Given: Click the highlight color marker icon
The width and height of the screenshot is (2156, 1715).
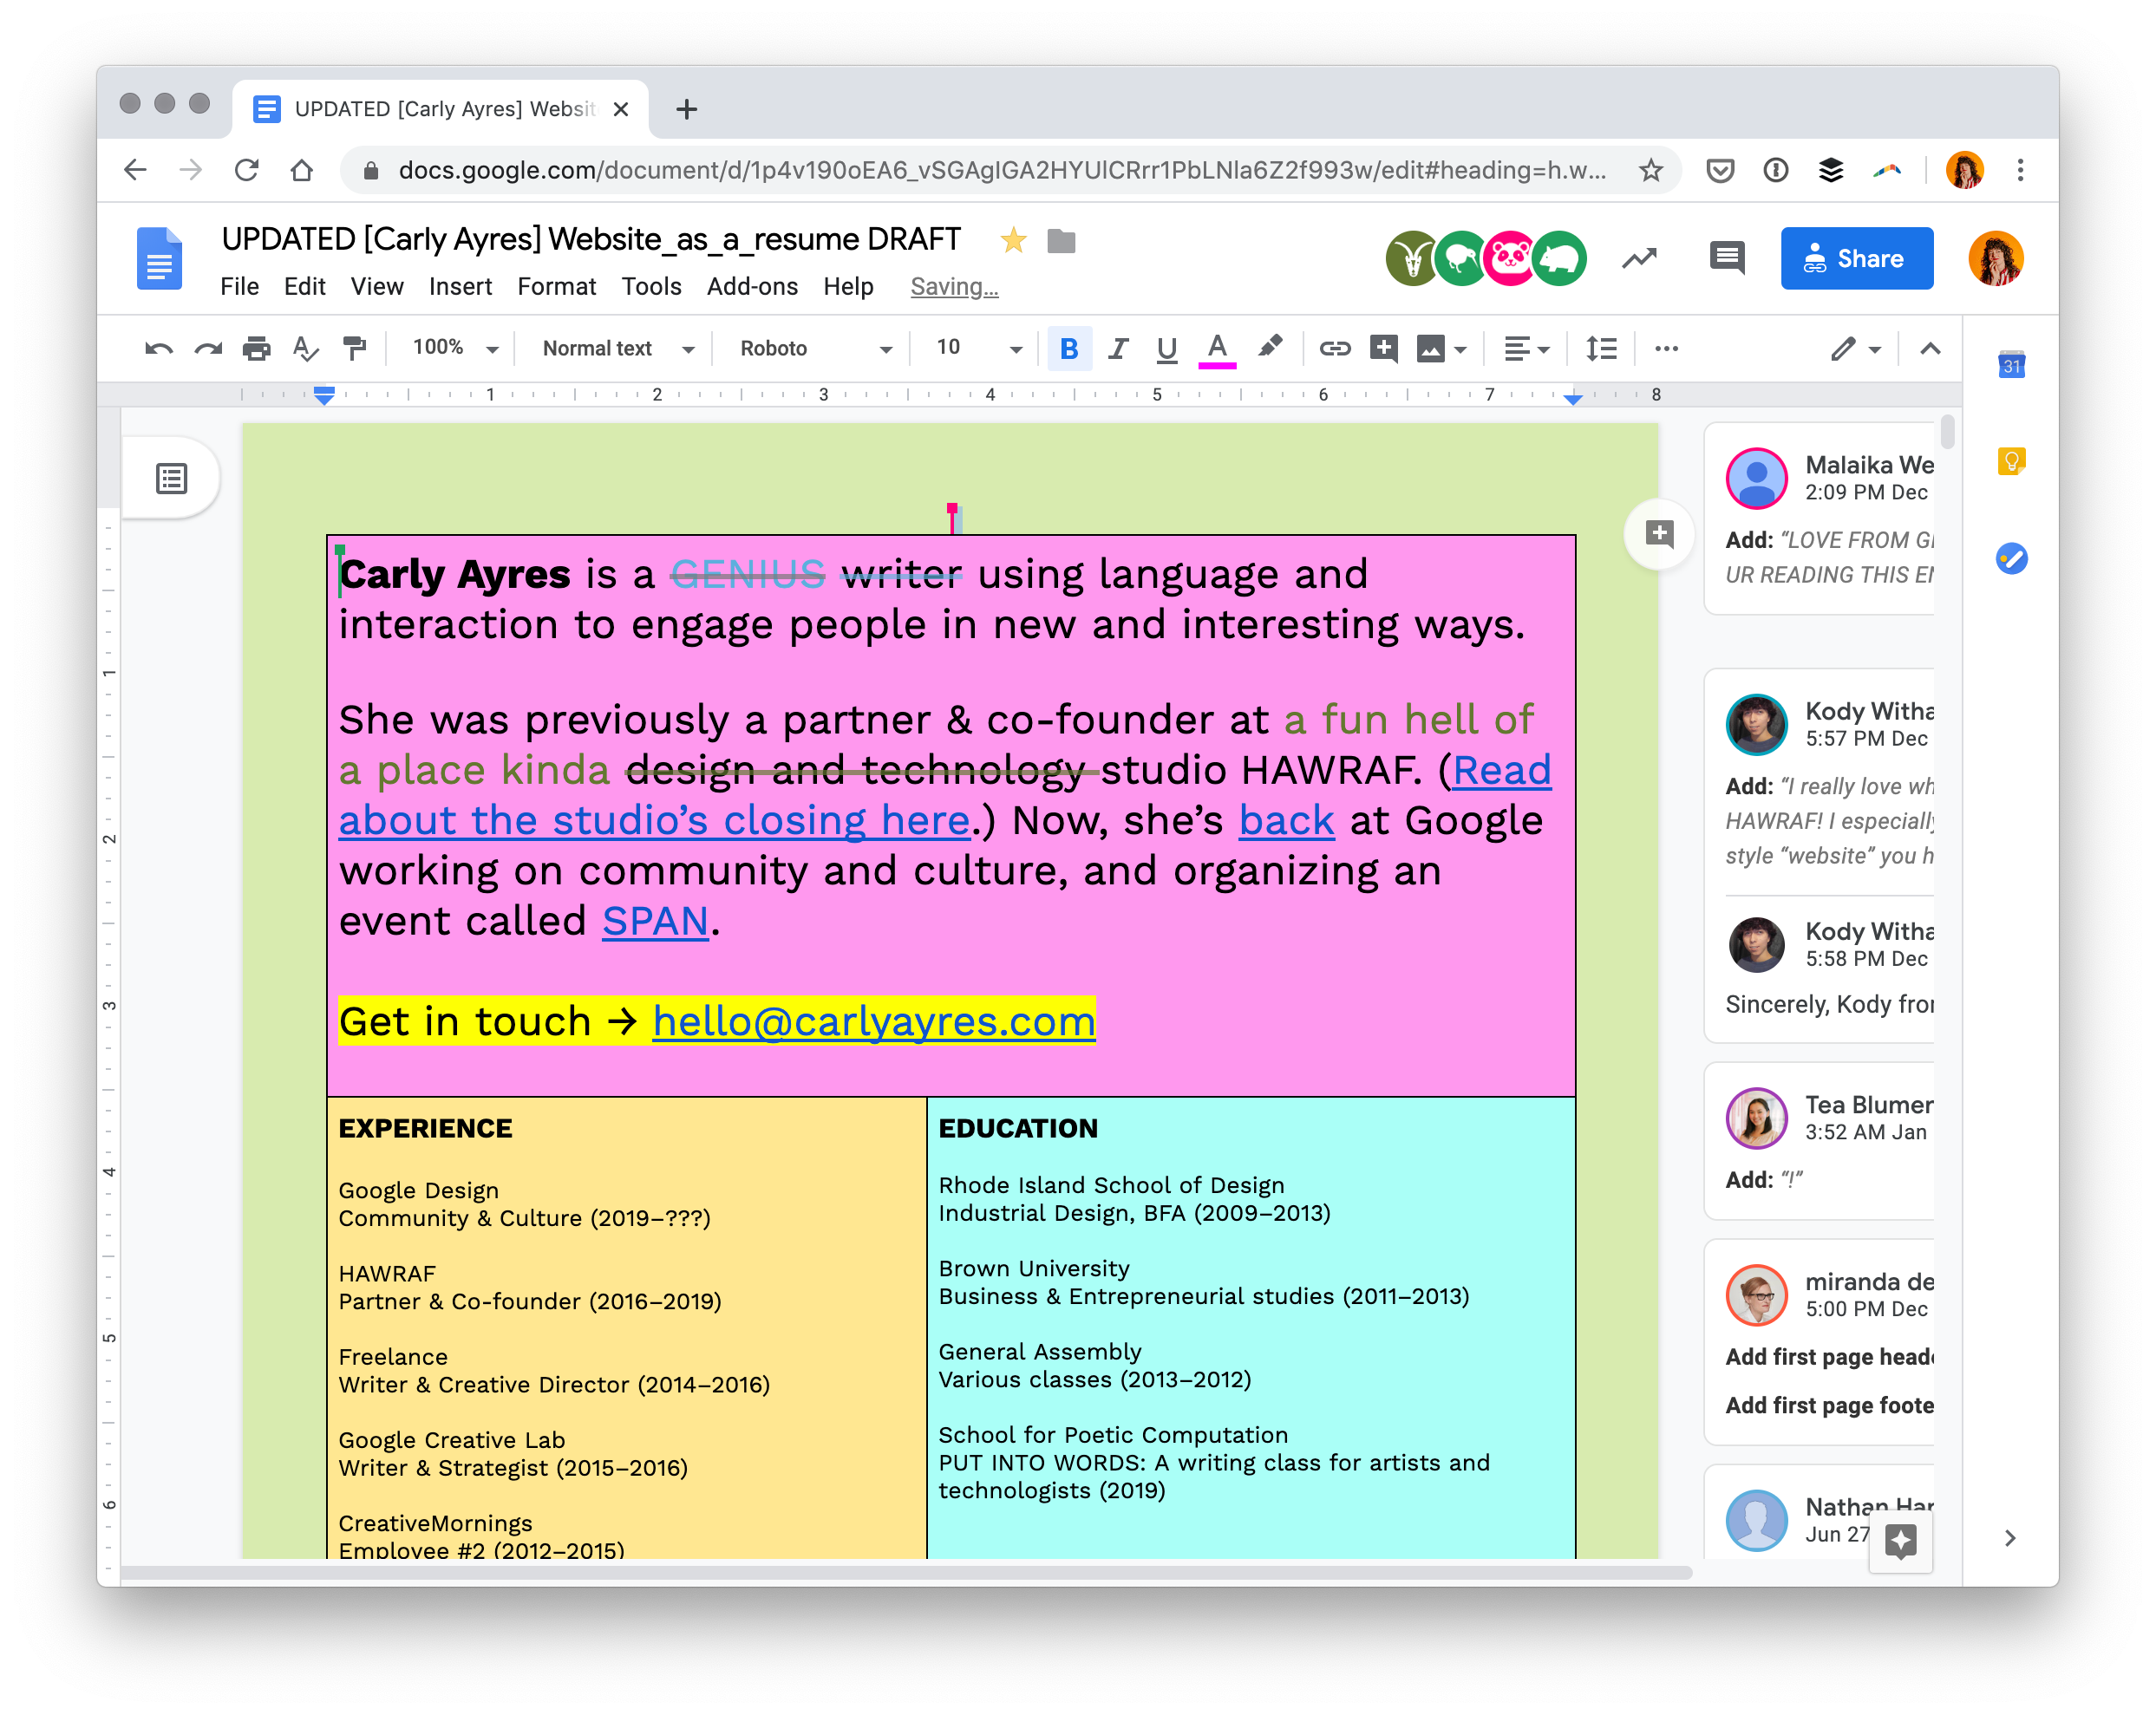Looking at the screenshot, I should click(1269, 347).
